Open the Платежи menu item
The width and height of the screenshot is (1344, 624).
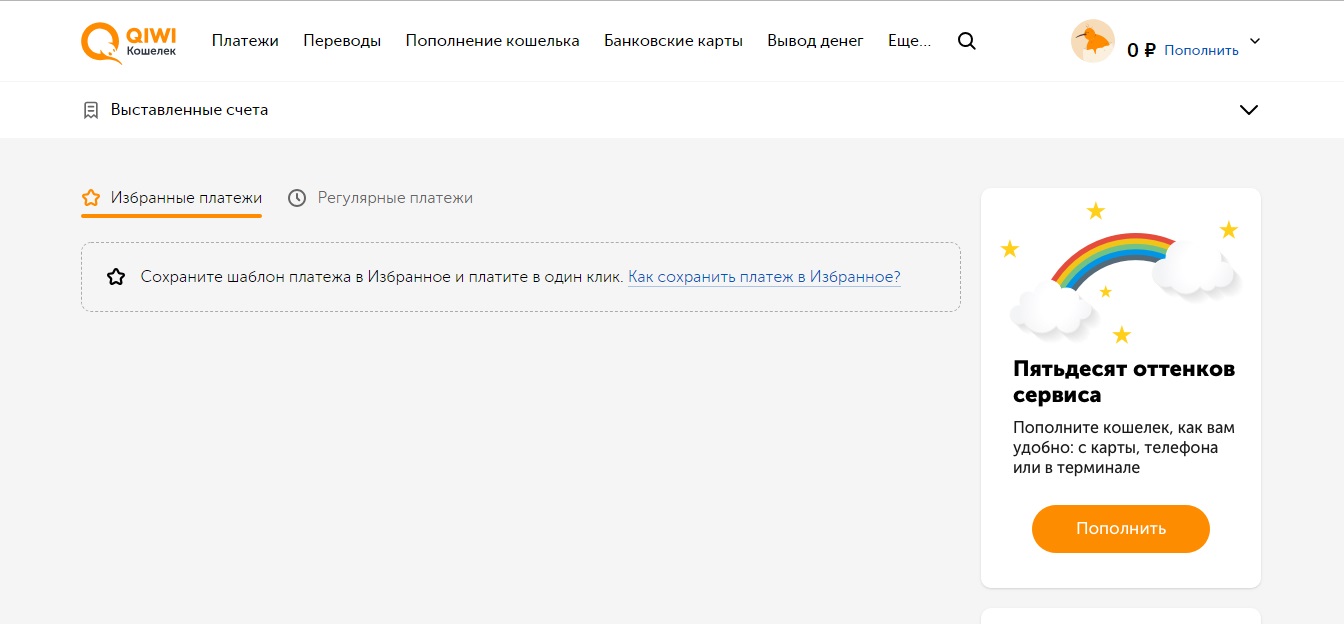245,41
